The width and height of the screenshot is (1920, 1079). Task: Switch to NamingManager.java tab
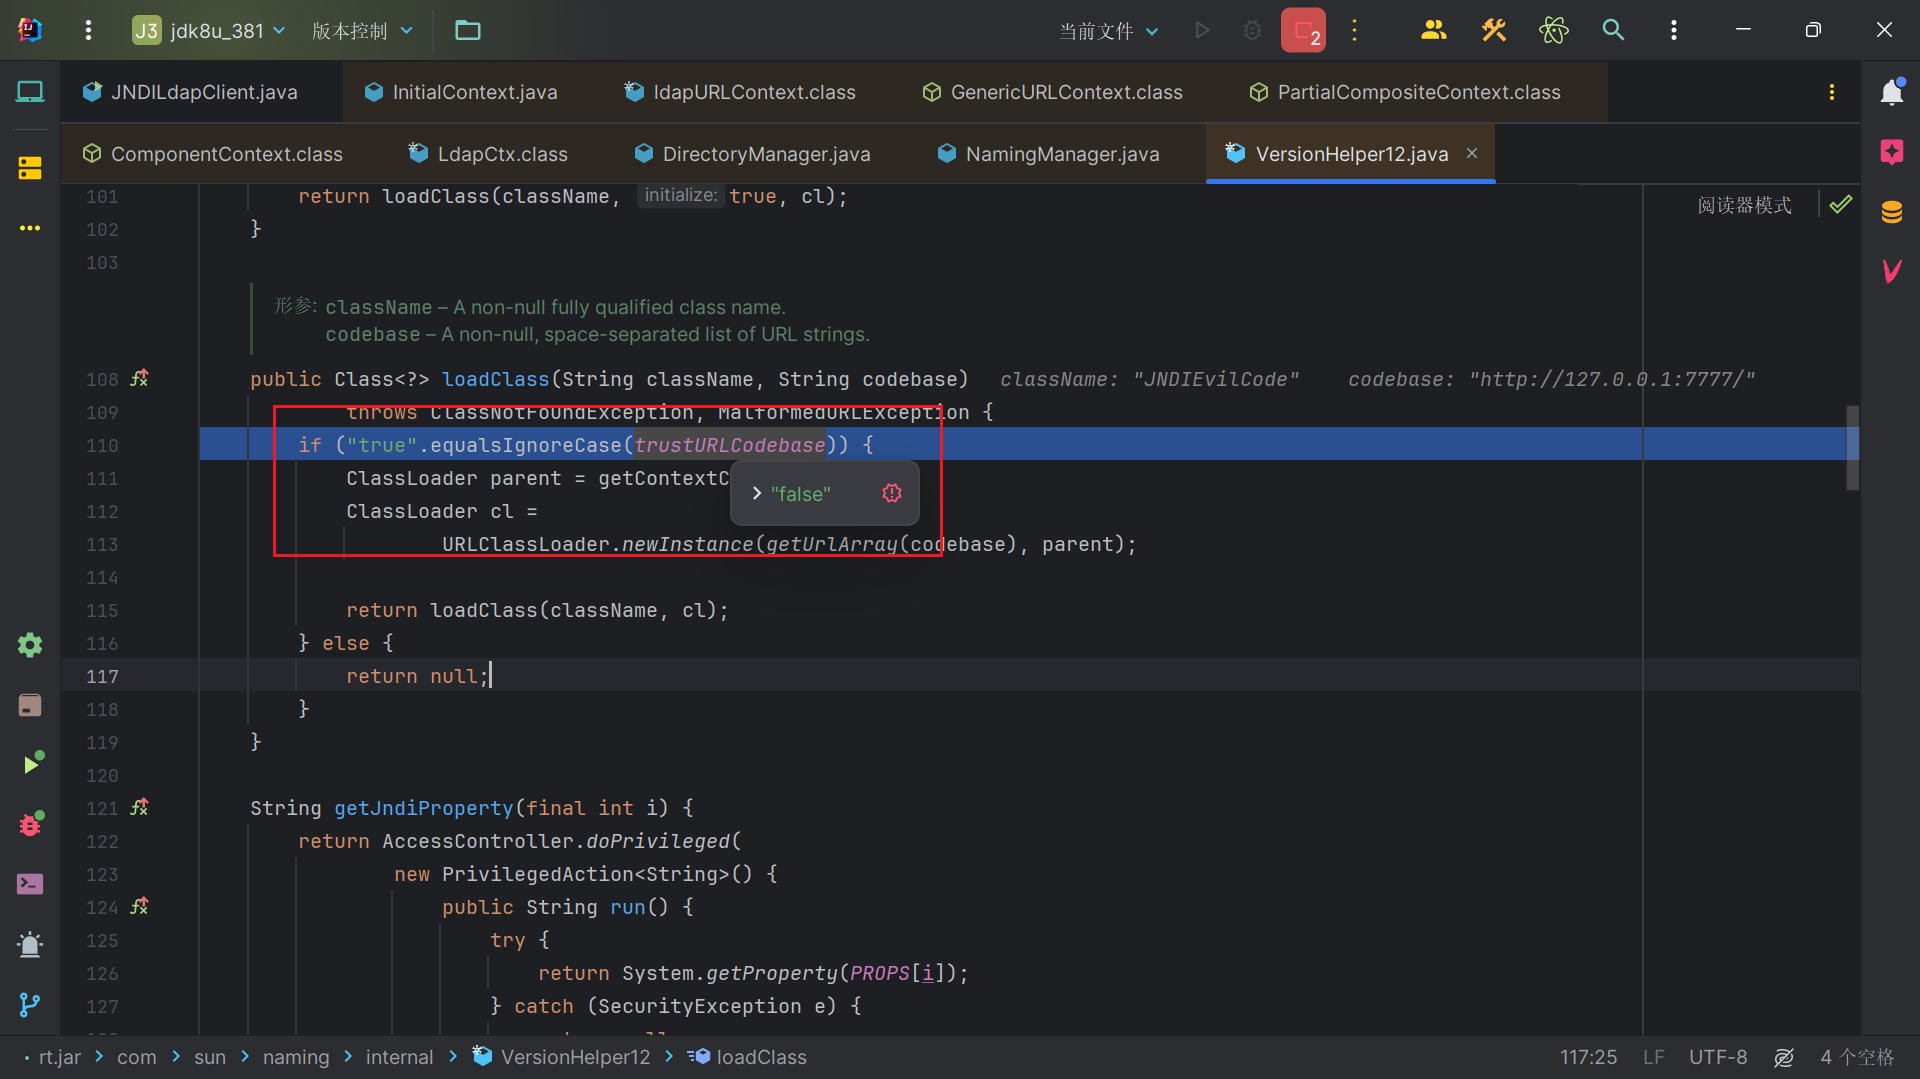click(x=1062, y=154)
